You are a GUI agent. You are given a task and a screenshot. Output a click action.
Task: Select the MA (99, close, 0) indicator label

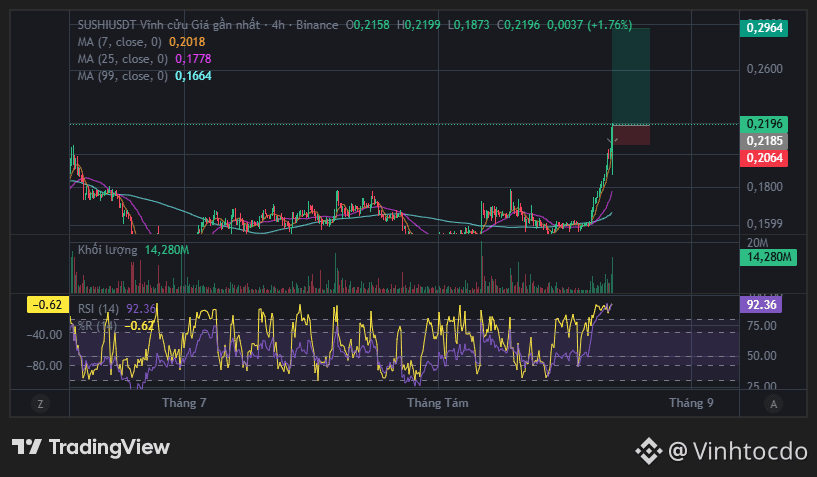coord(122,76)
